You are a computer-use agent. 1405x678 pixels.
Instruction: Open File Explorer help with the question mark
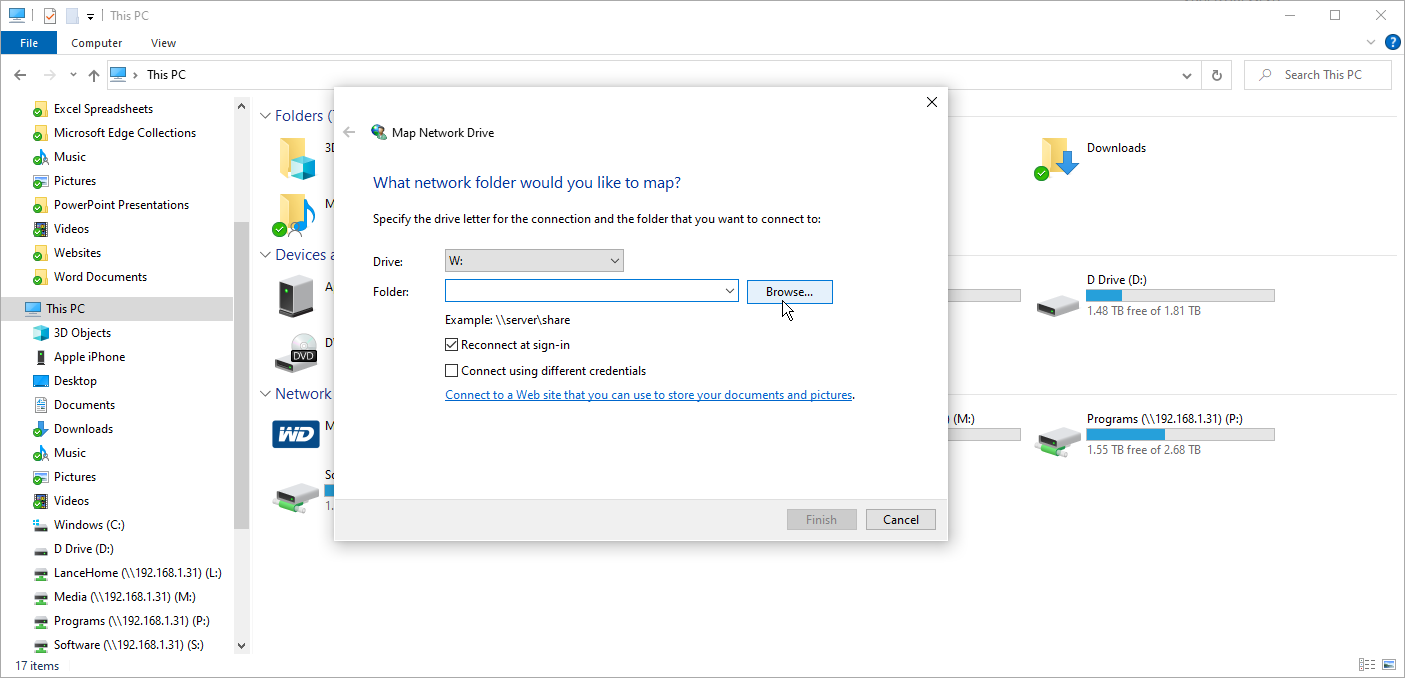pos(1393,42)
